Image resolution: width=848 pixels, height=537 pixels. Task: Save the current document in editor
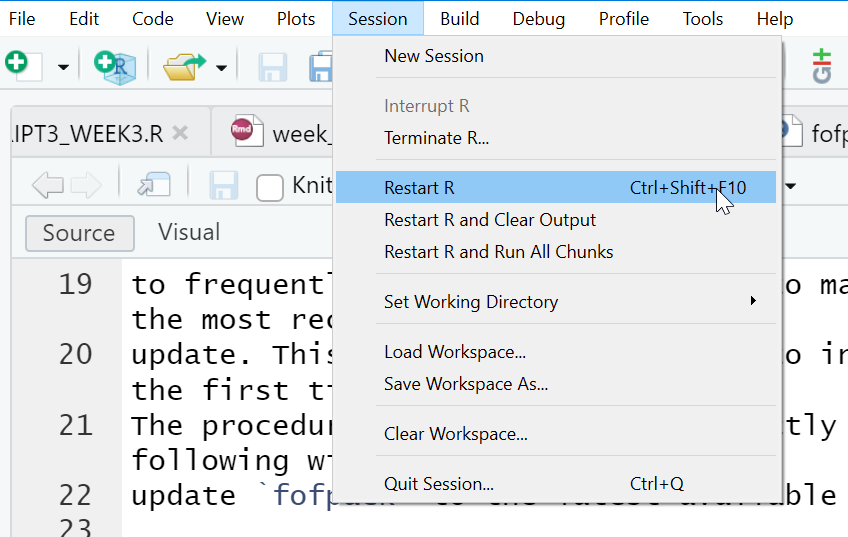pyautogui.click(x=223, y=185)
